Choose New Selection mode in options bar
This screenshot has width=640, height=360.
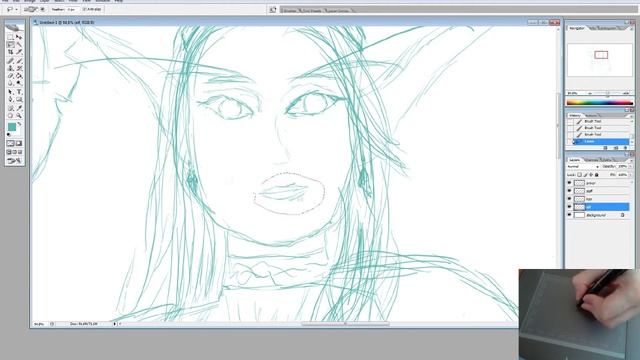(26, 9)
